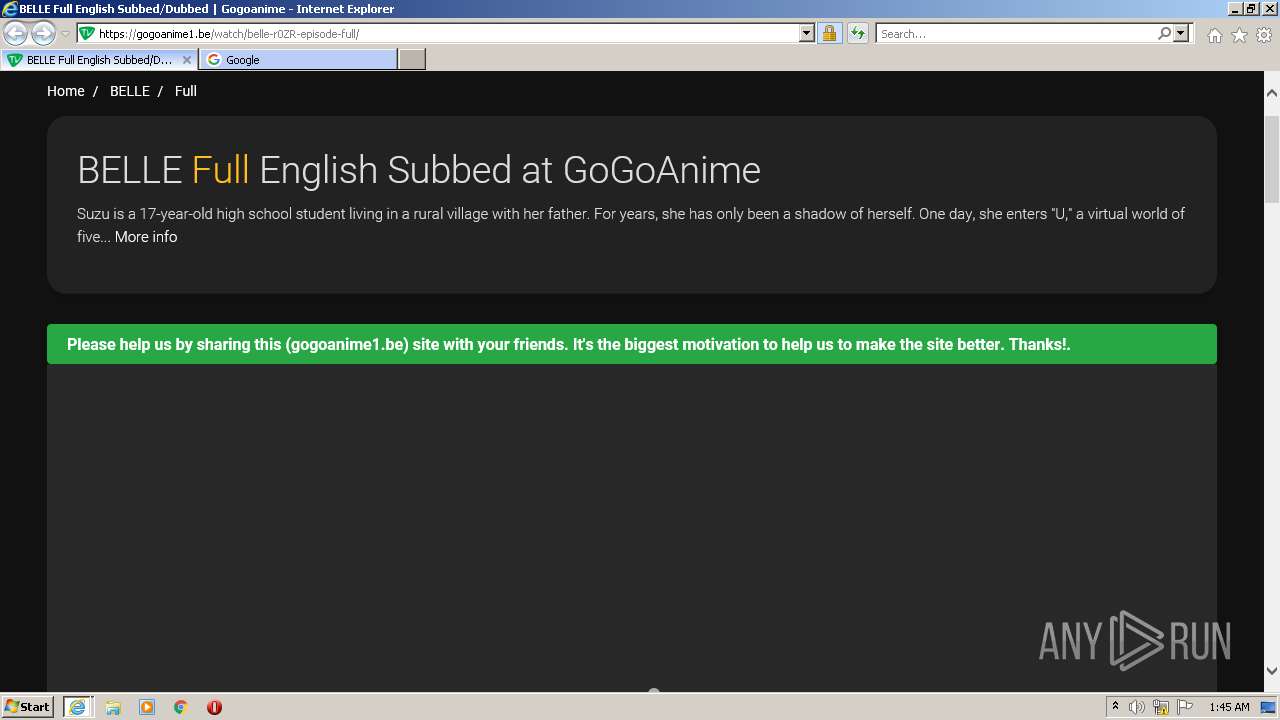Click the magnifier search icon

point(1164,34)
